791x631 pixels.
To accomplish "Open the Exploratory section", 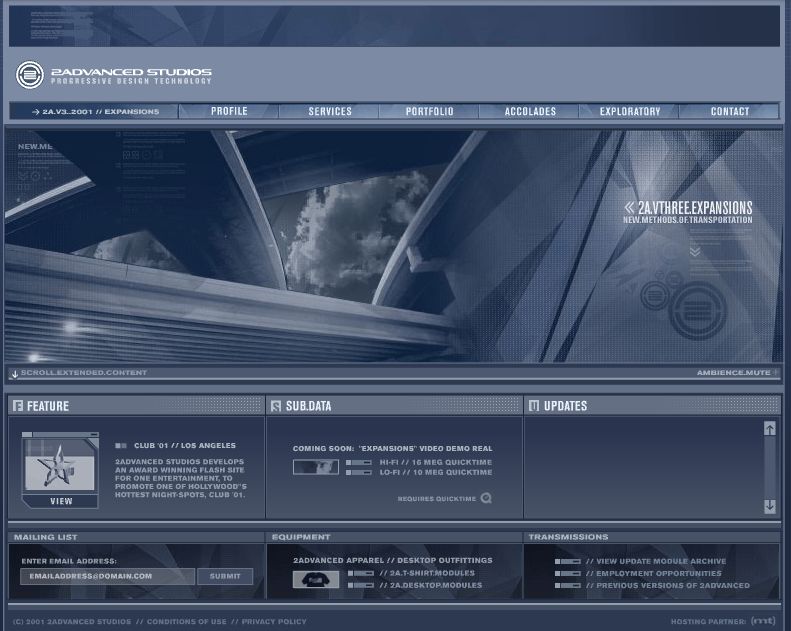I will [x=630, y=111].
